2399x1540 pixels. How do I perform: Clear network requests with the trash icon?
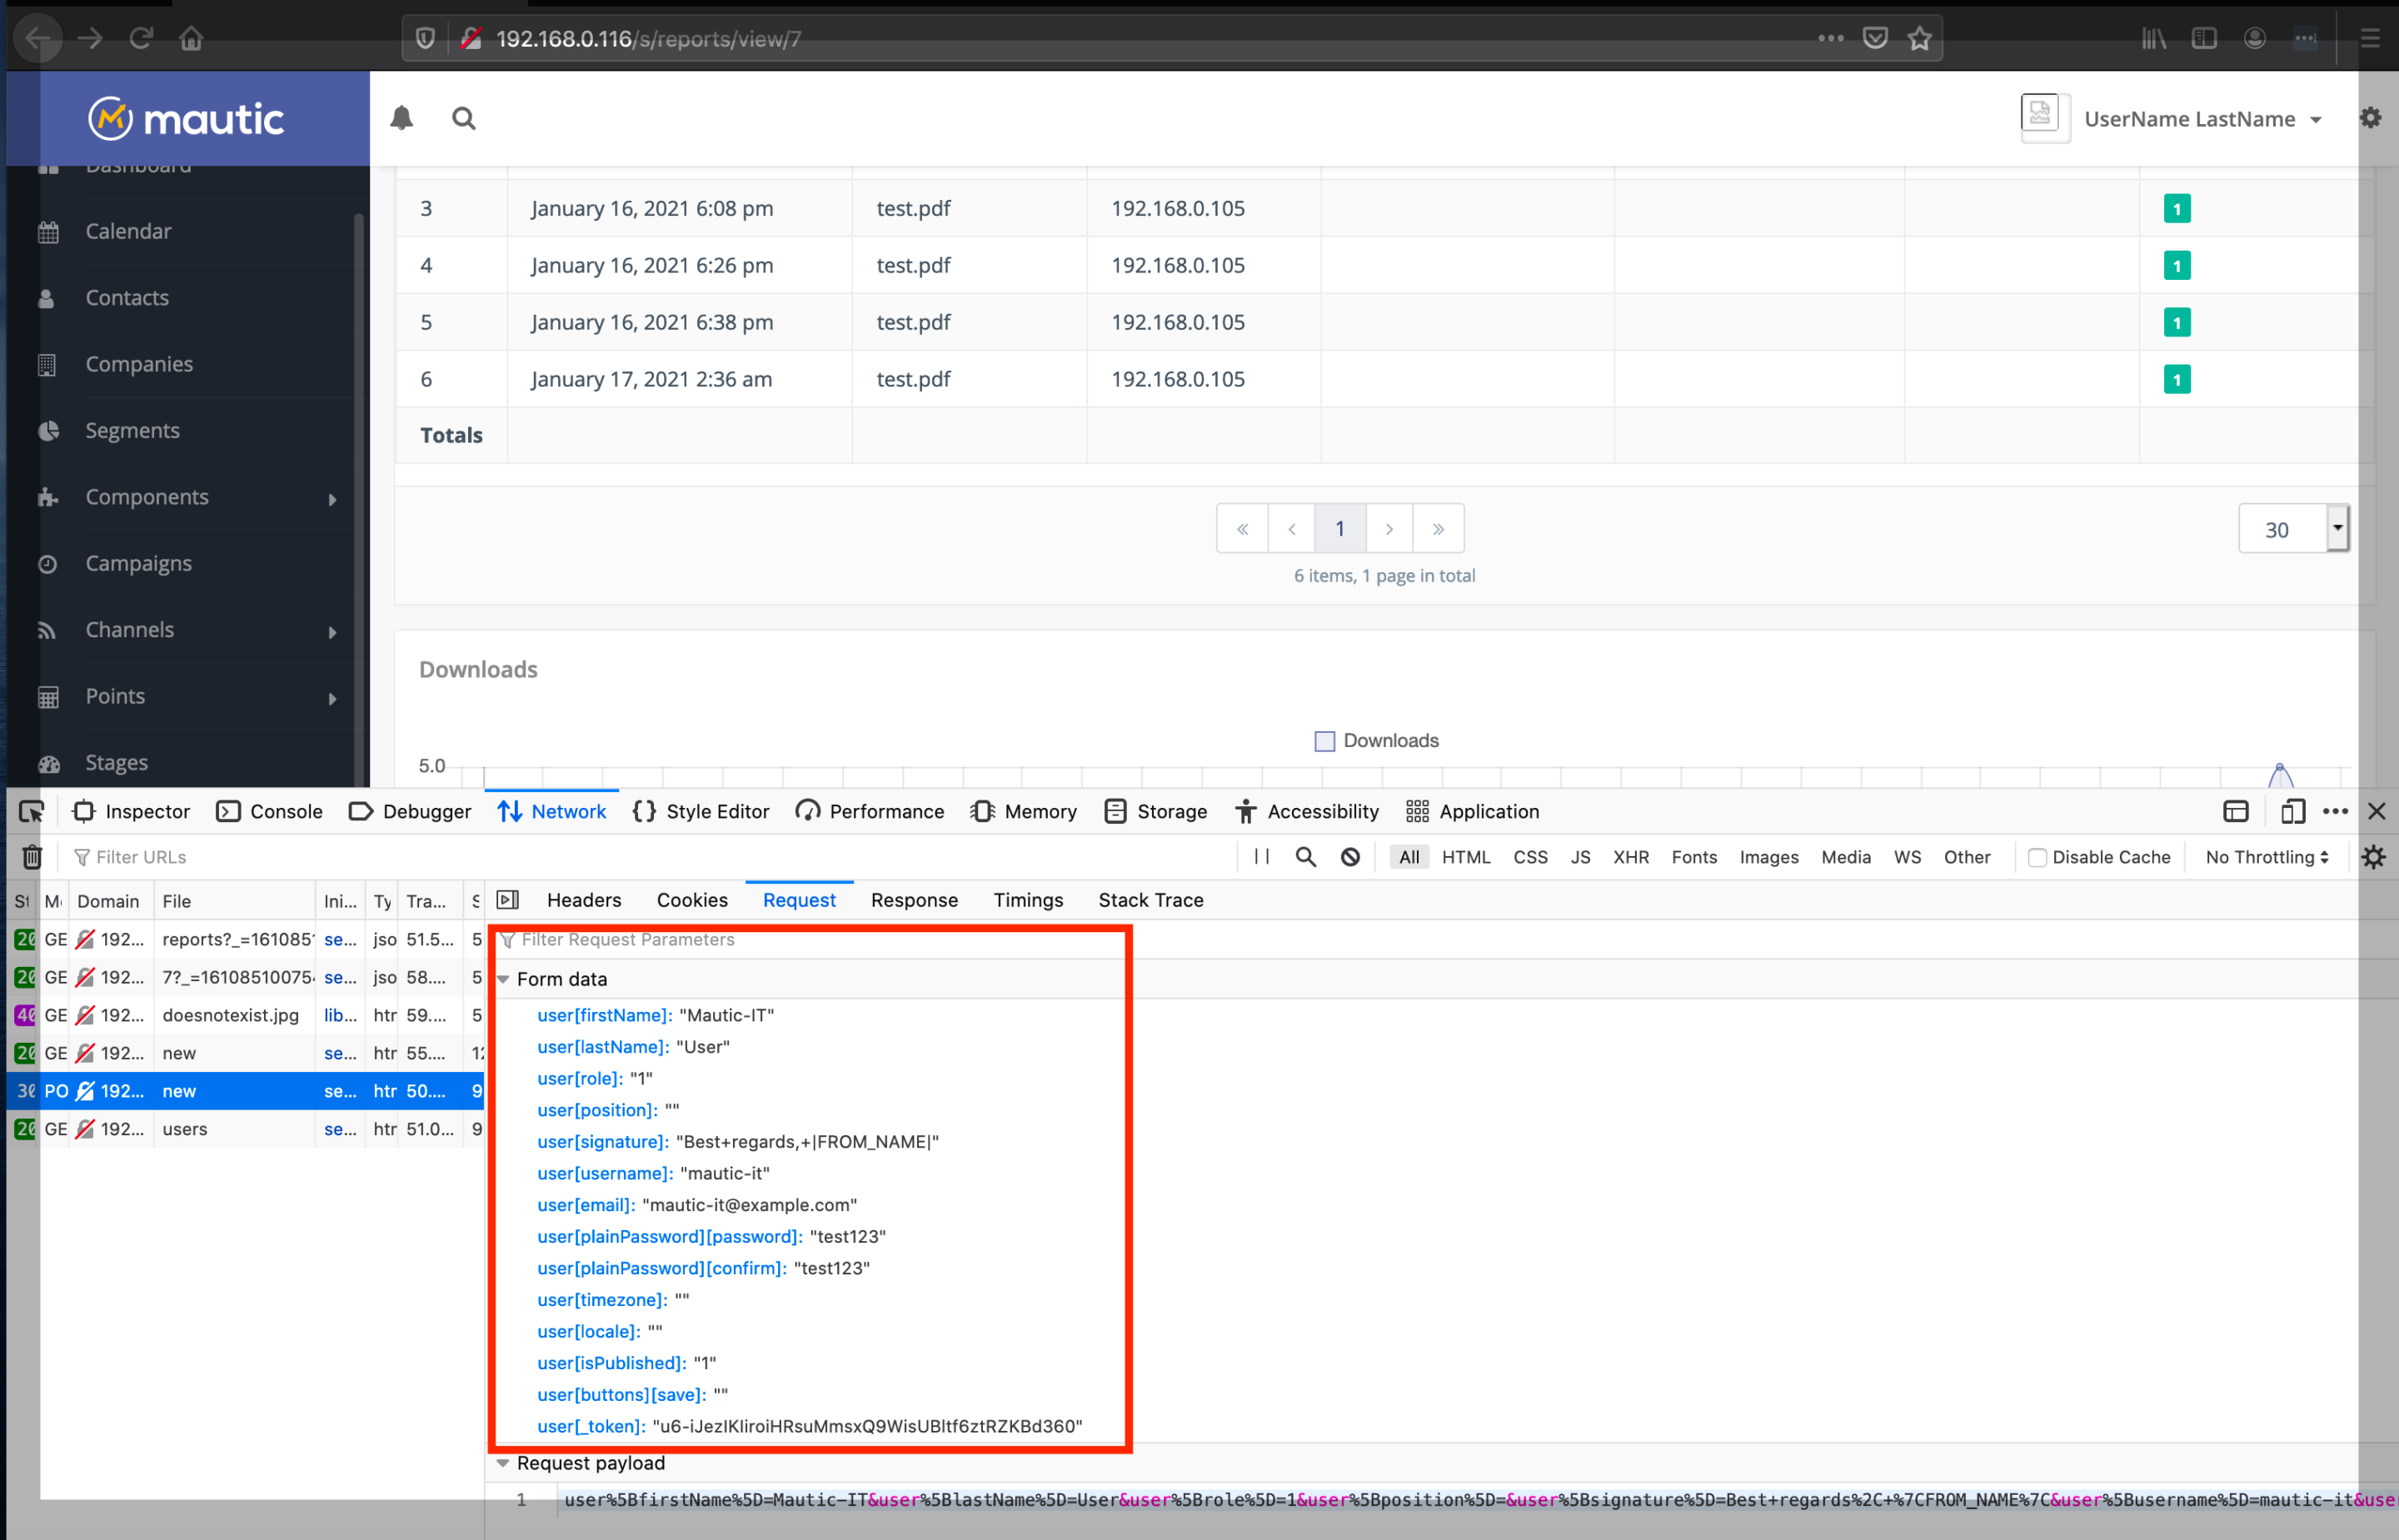pyautogui.click(x=31, y=857)
